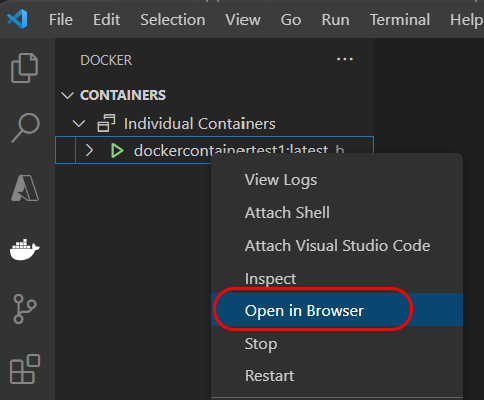Collapse the Individual Containers chevron
Viewport: 484px width, 400px height.
(x=79, y=124)
